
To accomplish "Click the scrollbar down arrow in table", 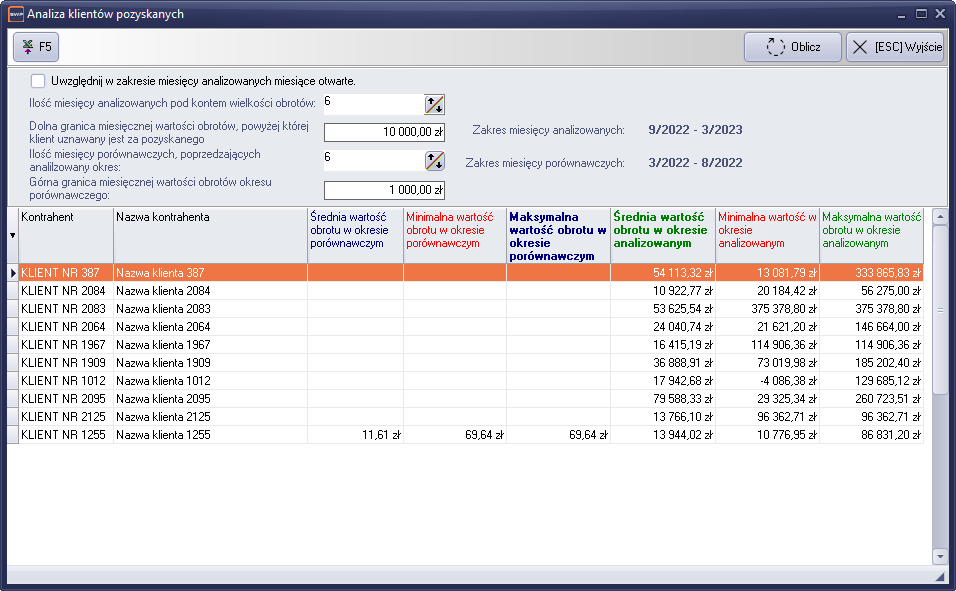I will coord(939,556).
